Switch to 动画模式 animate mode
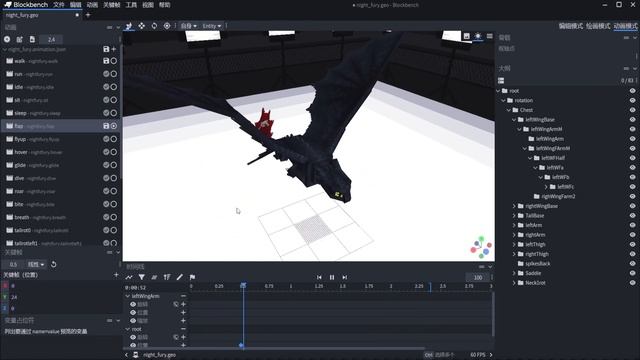 (x=625, y=26)
